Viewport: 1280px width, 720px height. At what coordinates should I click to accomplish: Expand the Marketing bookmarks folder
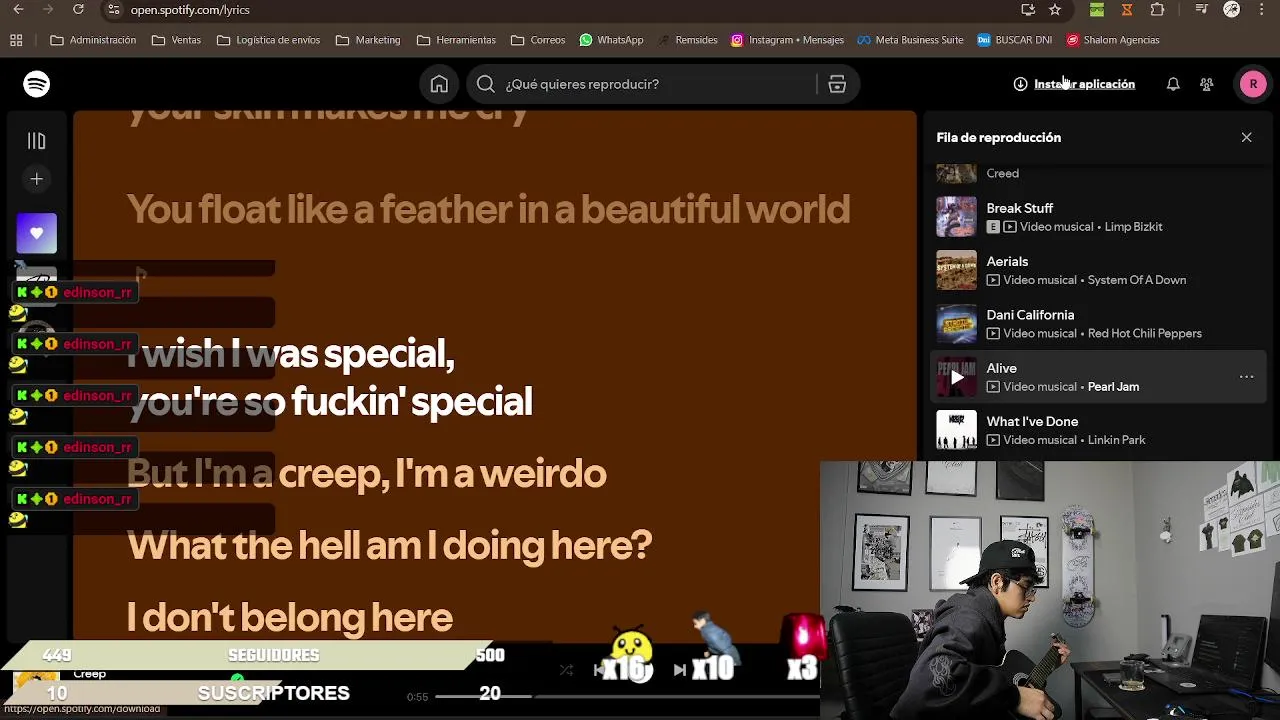368,40
